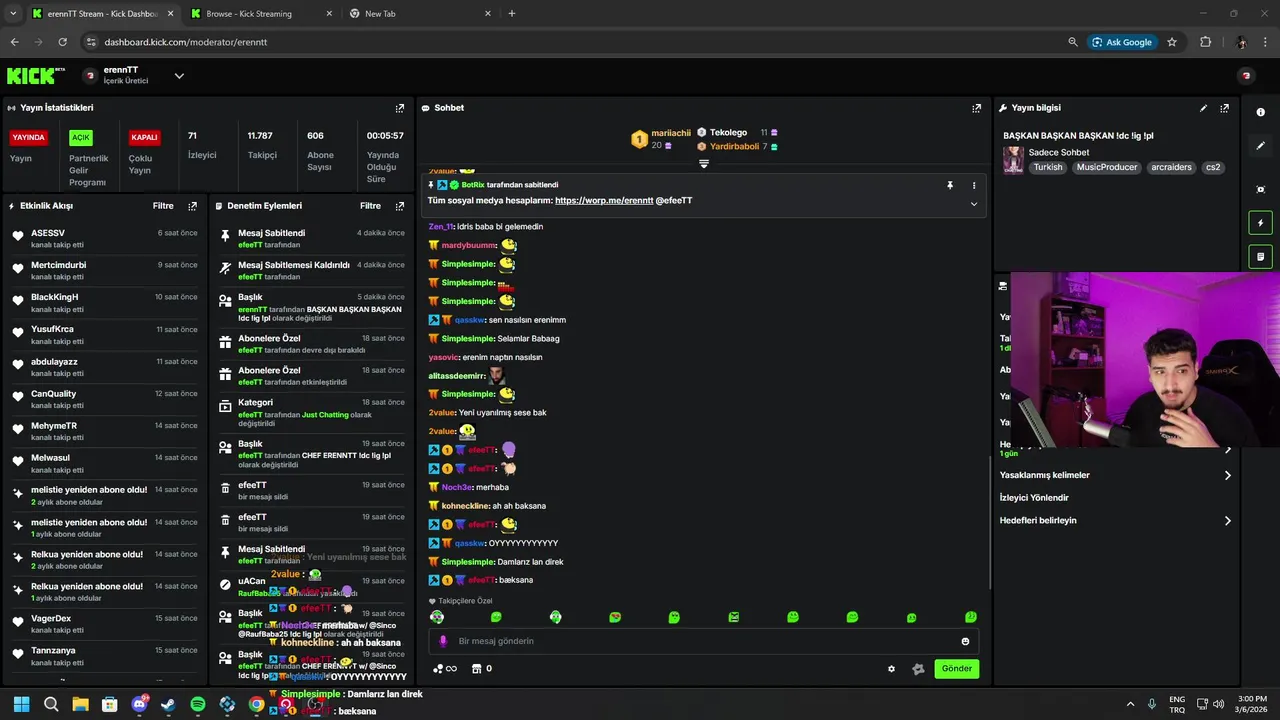Pop out the Yayın bilgisi panel

[1224, 108]
